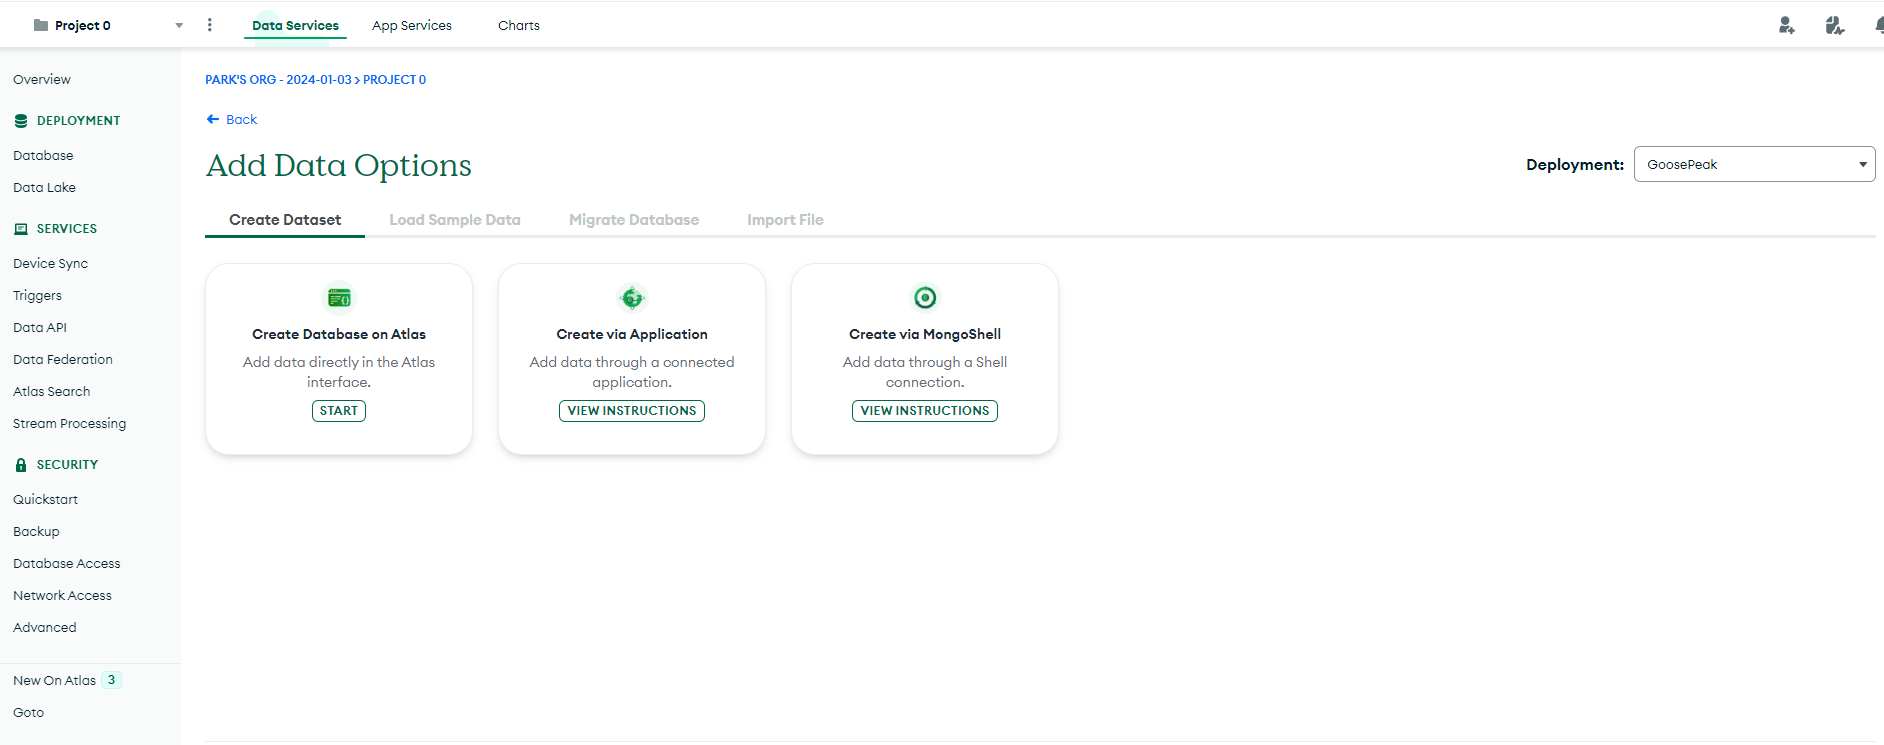Open Overview in the sidebar
The width and height of the screenshot is (1884, 745).
coord(42,80)
